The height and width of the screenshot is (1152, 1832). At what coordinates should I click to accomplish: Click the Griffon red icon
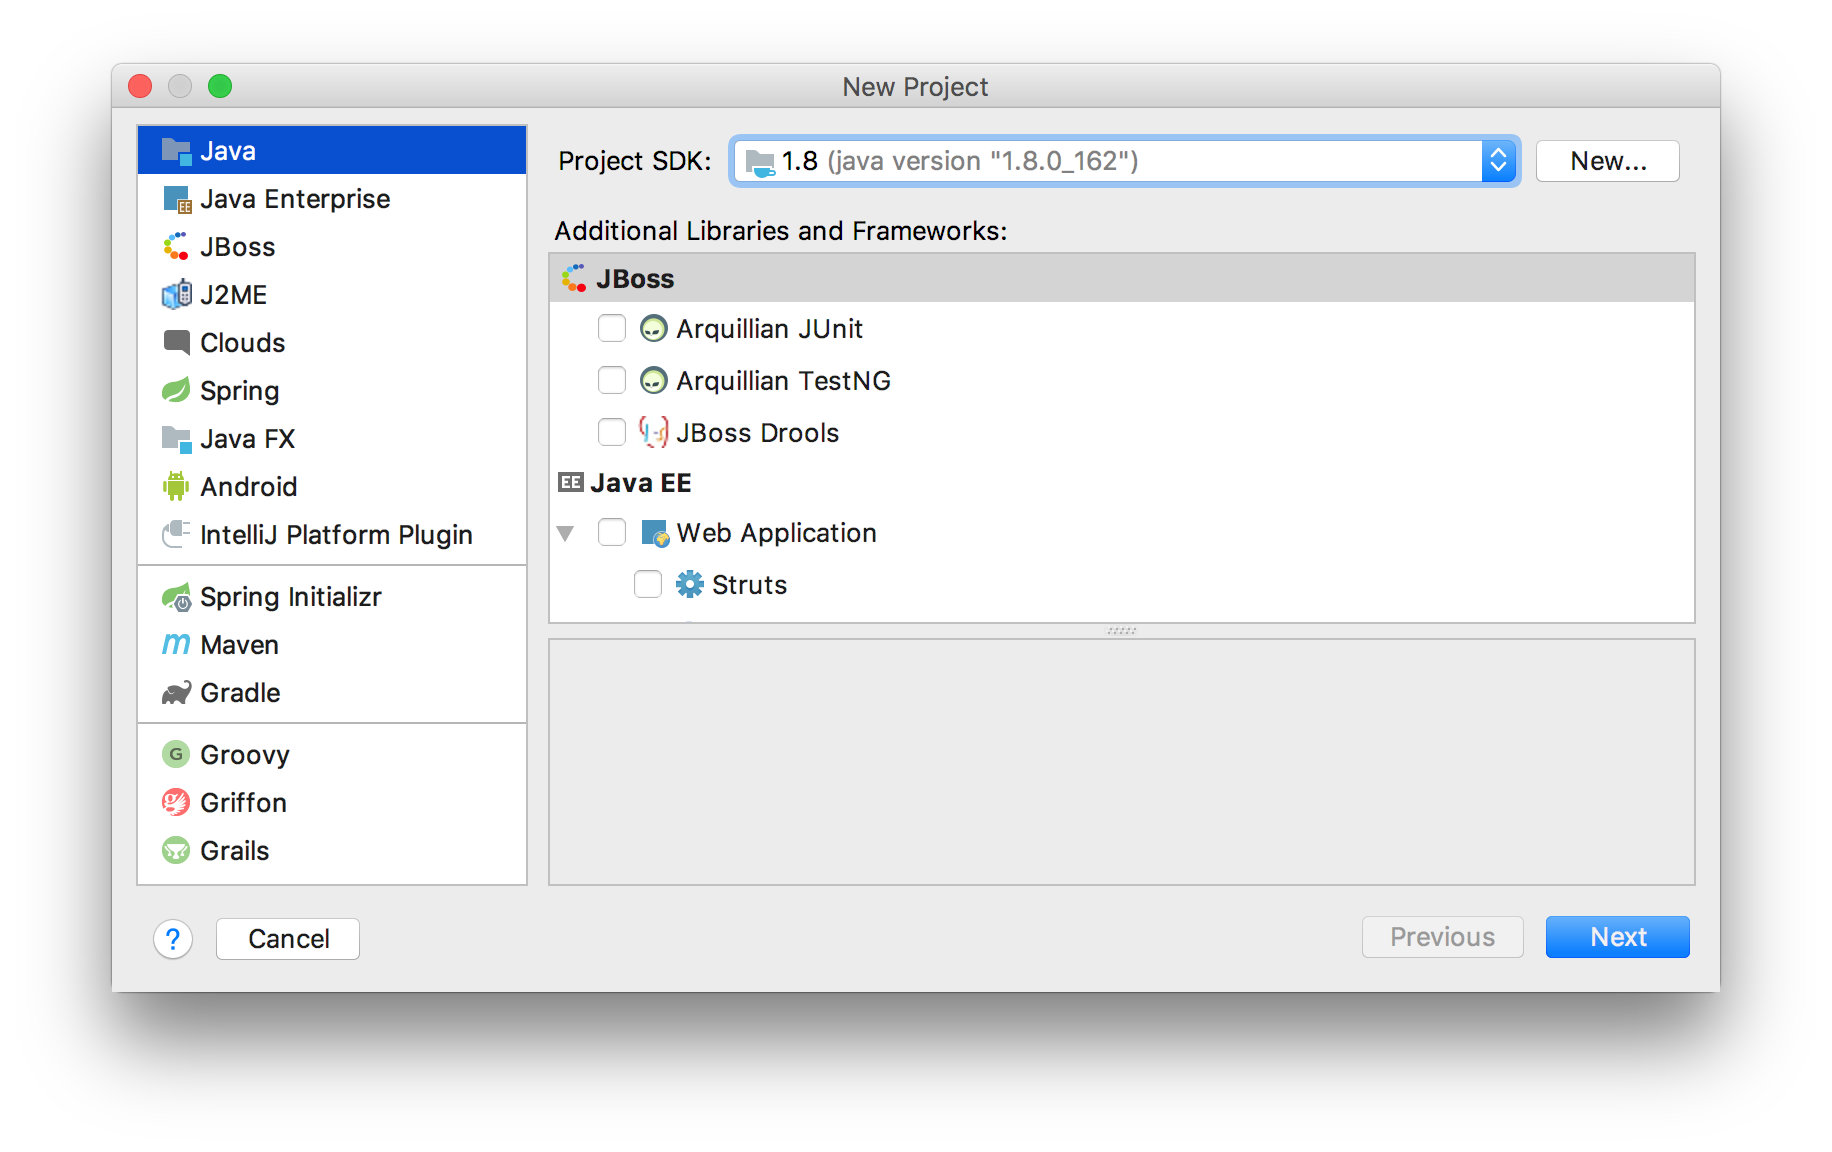[x=176, y=803]
